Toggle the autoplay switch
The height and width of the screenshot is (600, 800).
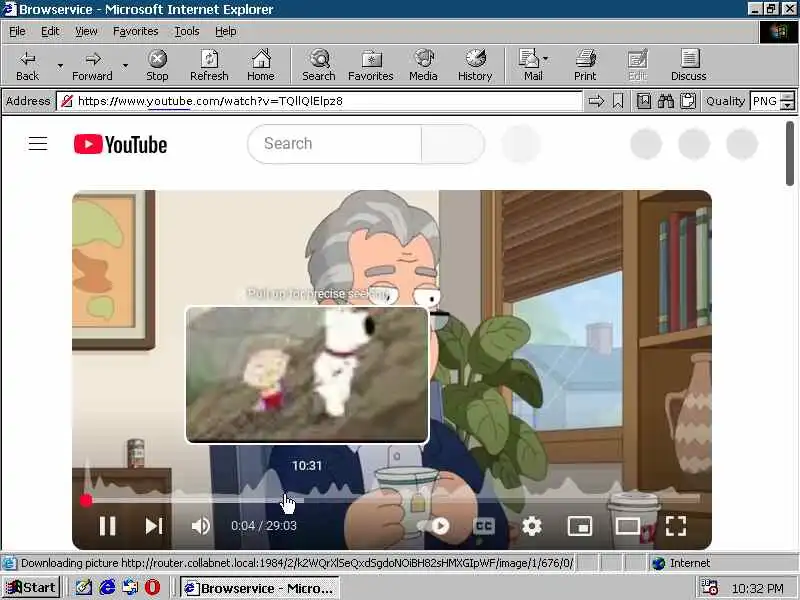pos(434,526)
